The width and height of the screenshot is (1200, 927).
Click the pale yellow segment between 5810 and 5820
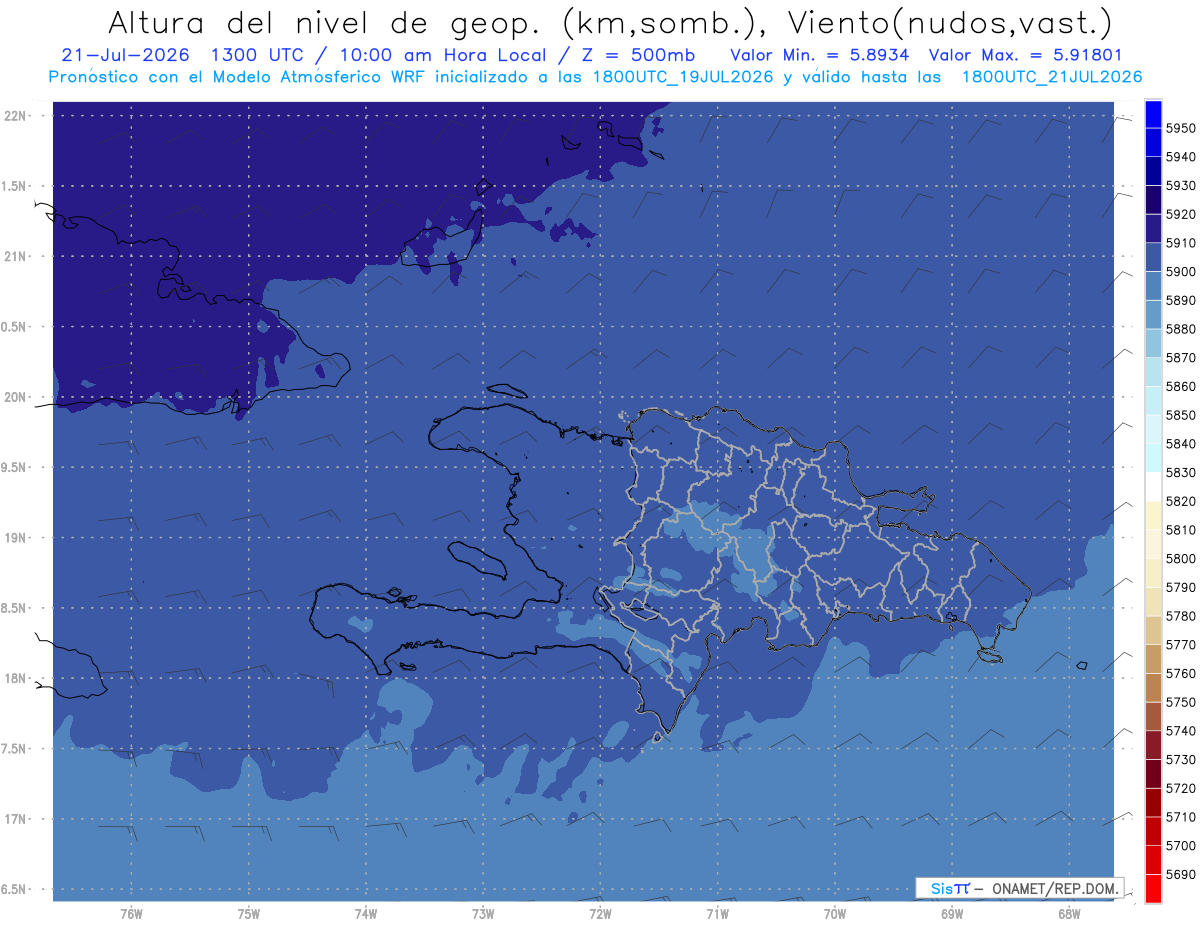coord(1153,515)
